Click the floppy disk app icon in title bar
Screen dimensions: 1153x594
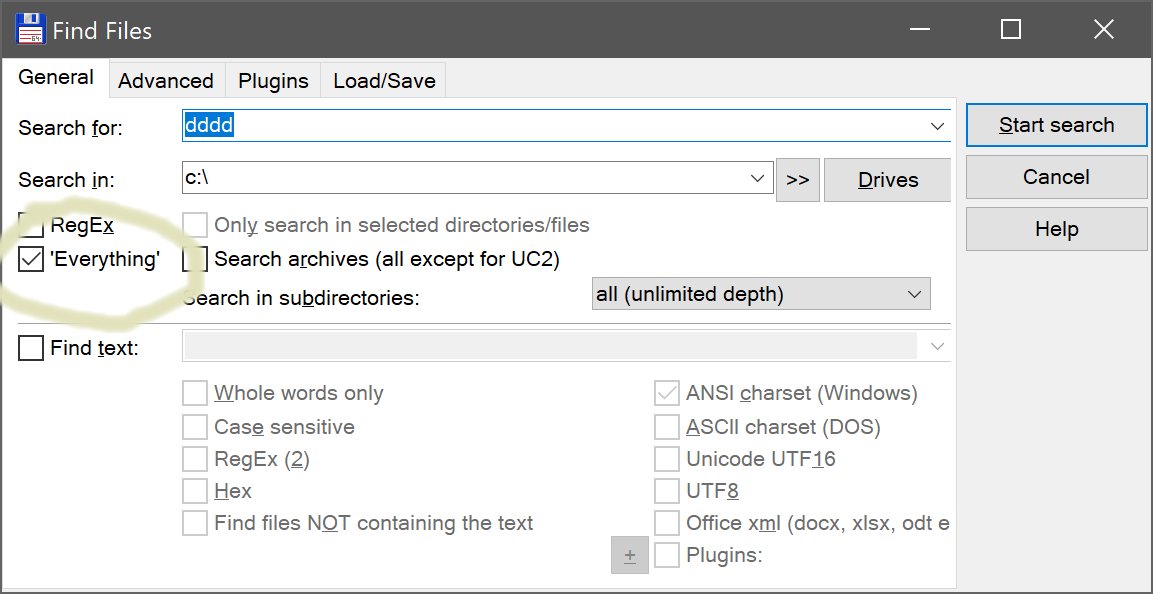[29, 30]
